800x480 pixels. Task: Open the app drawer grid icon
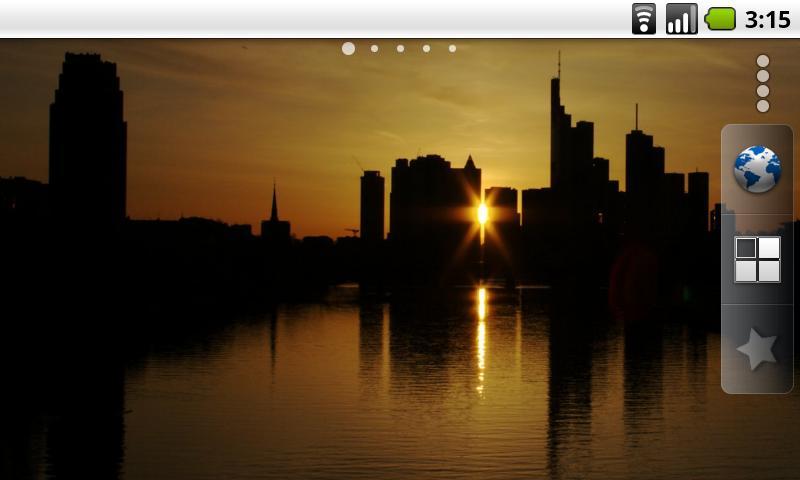(757, 259)
